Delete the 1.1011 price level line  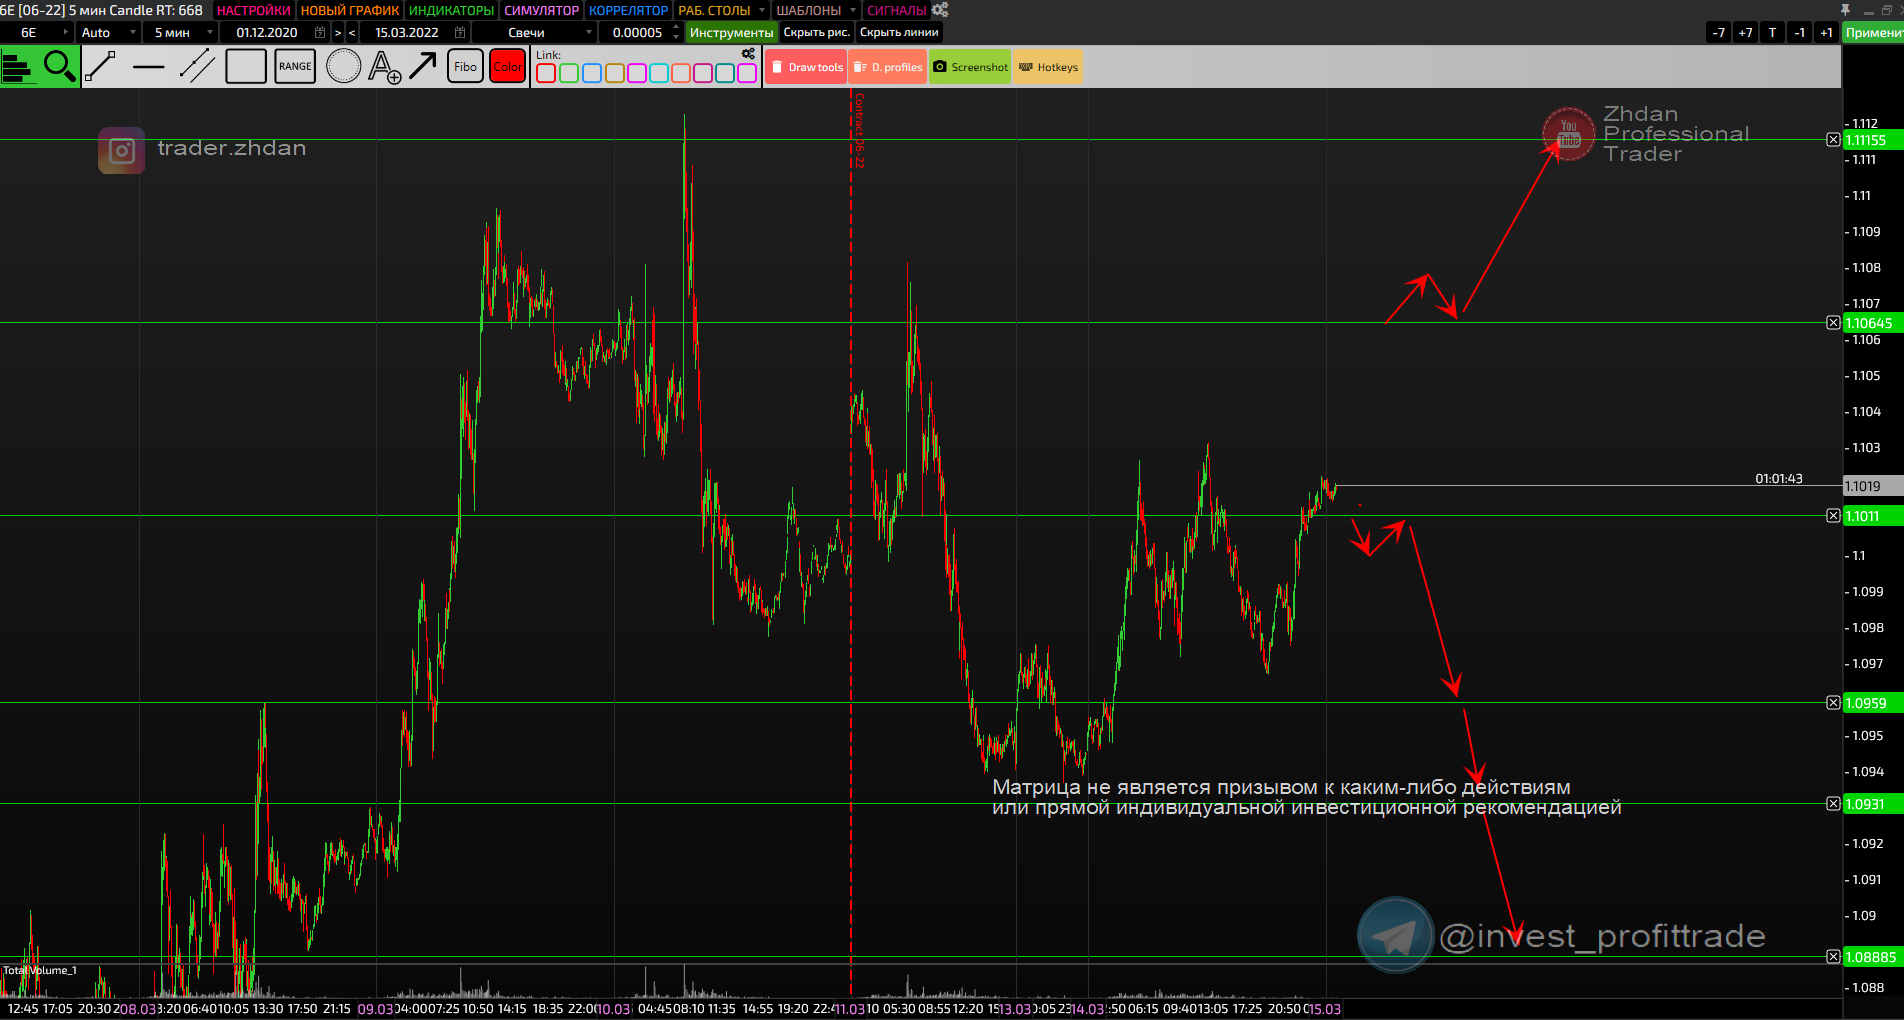coord(1833,516)
